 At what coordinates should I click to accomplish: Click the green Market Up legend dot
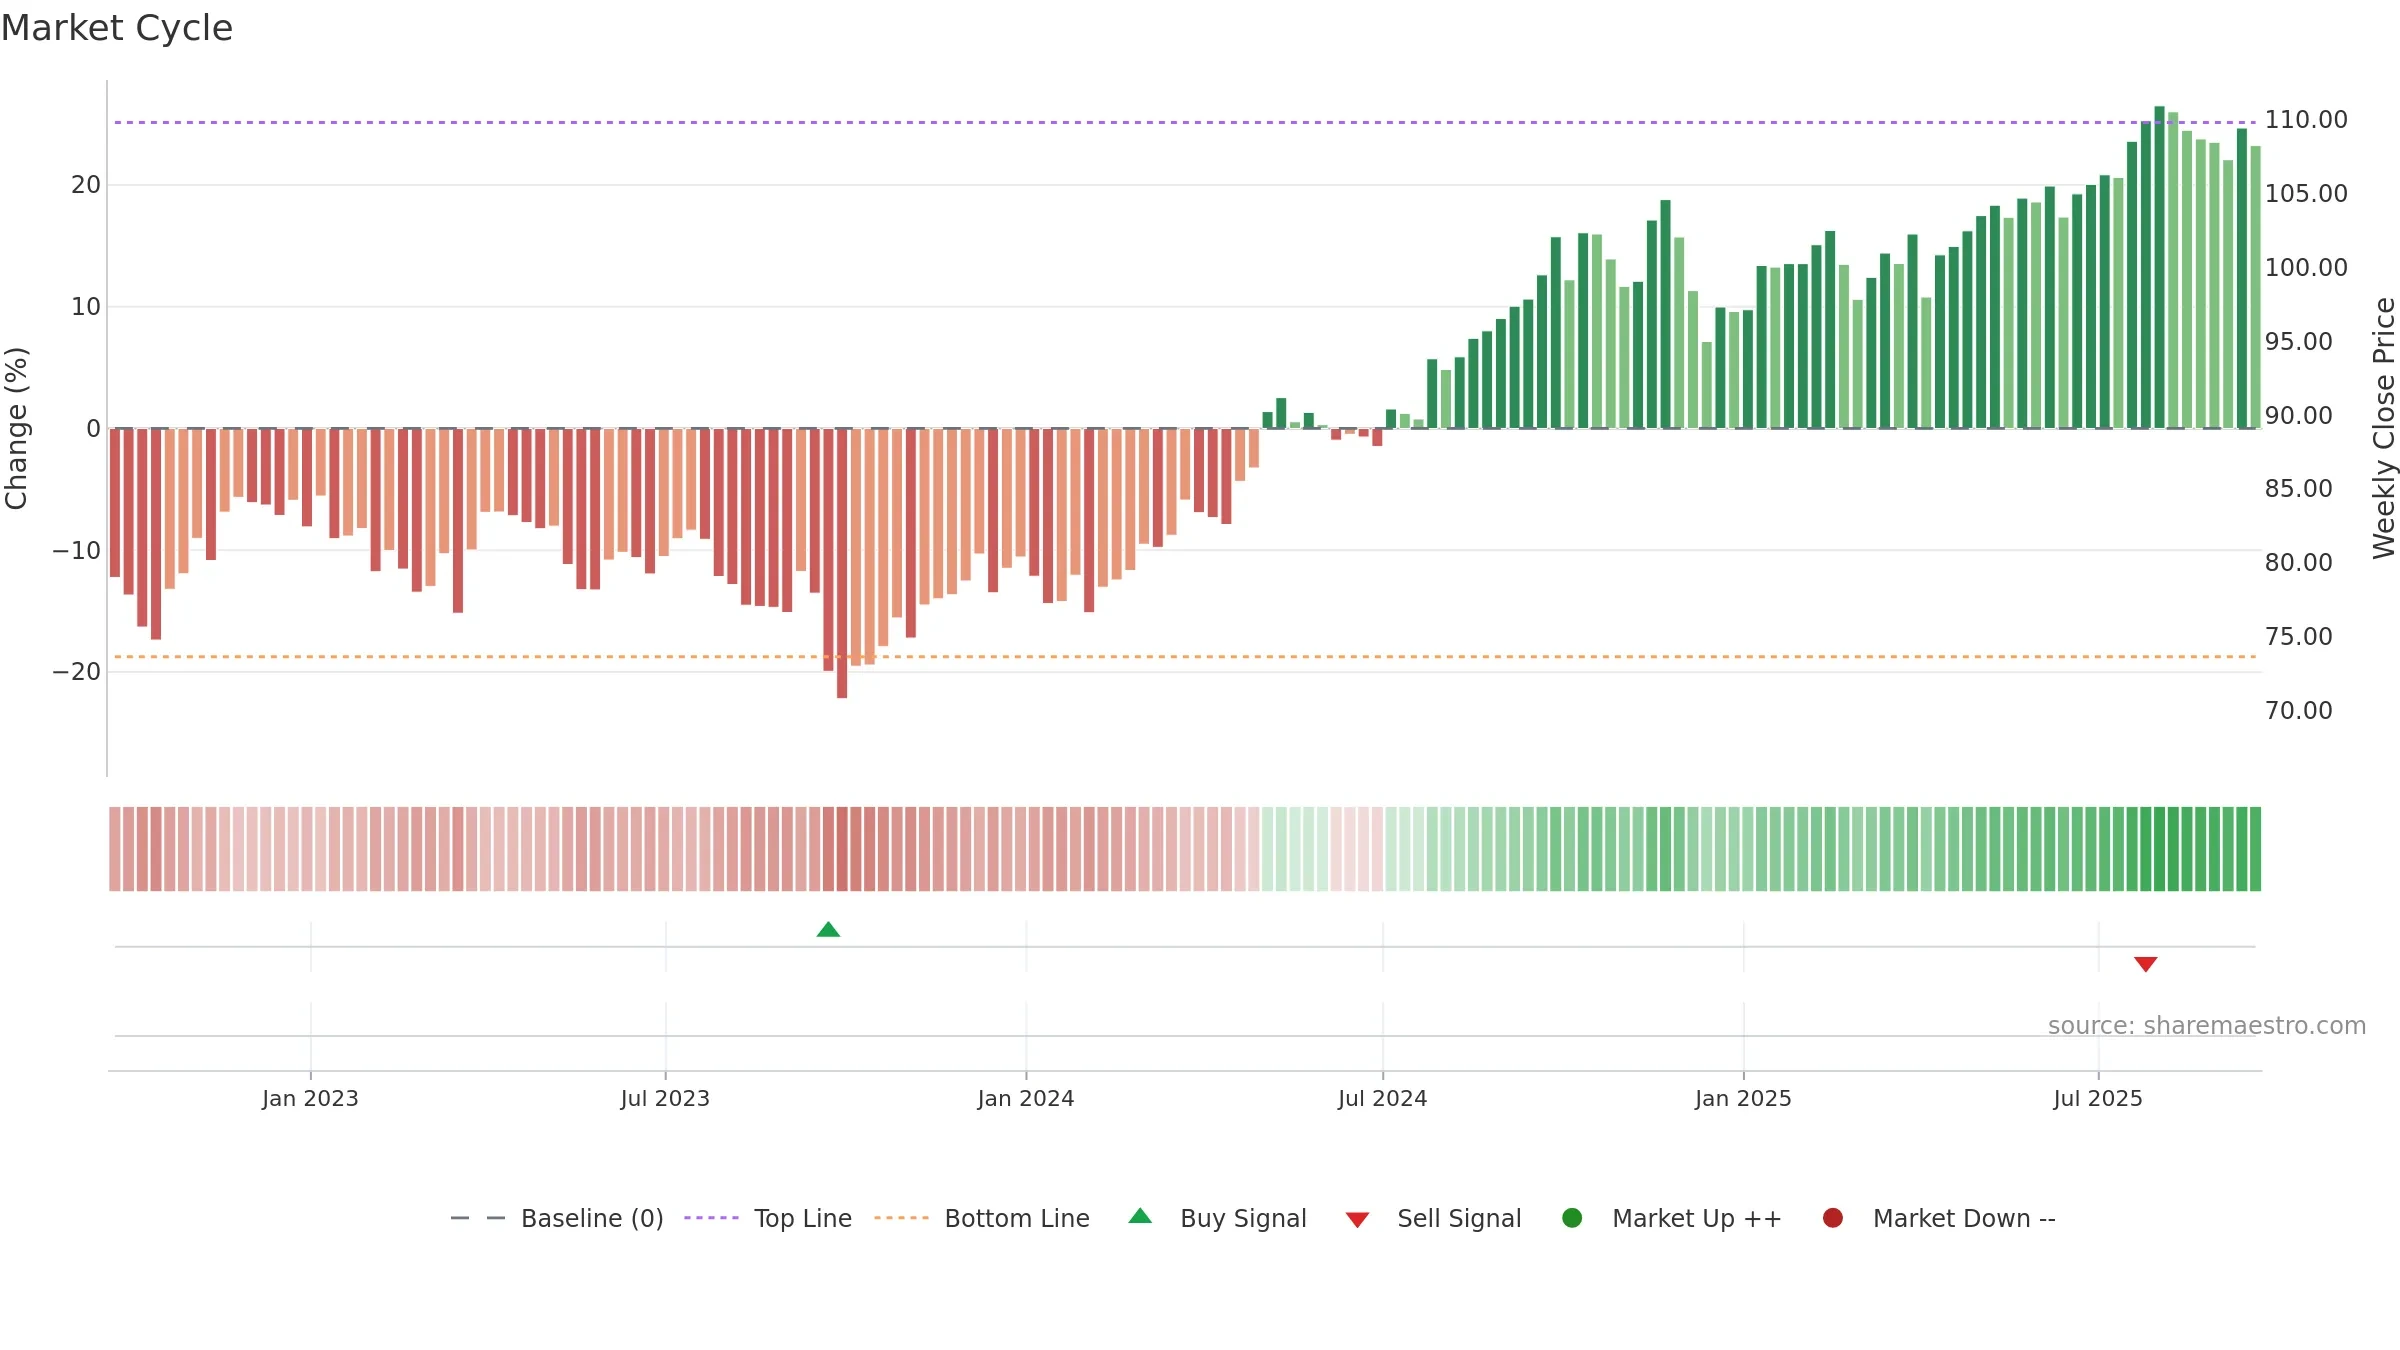tap(1572, 1218)
